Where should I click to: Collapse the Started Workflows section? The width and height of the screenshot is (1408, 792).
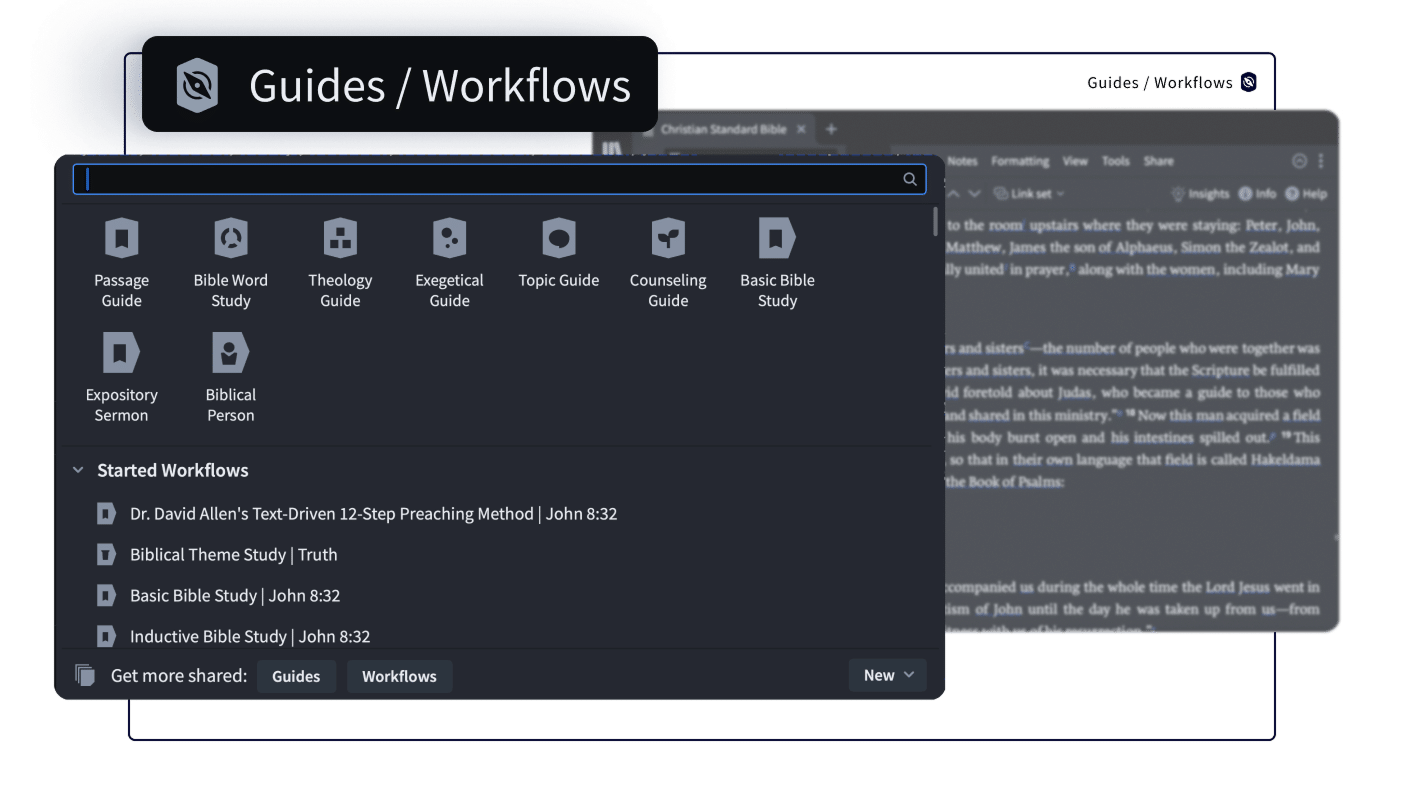point(78,470)
